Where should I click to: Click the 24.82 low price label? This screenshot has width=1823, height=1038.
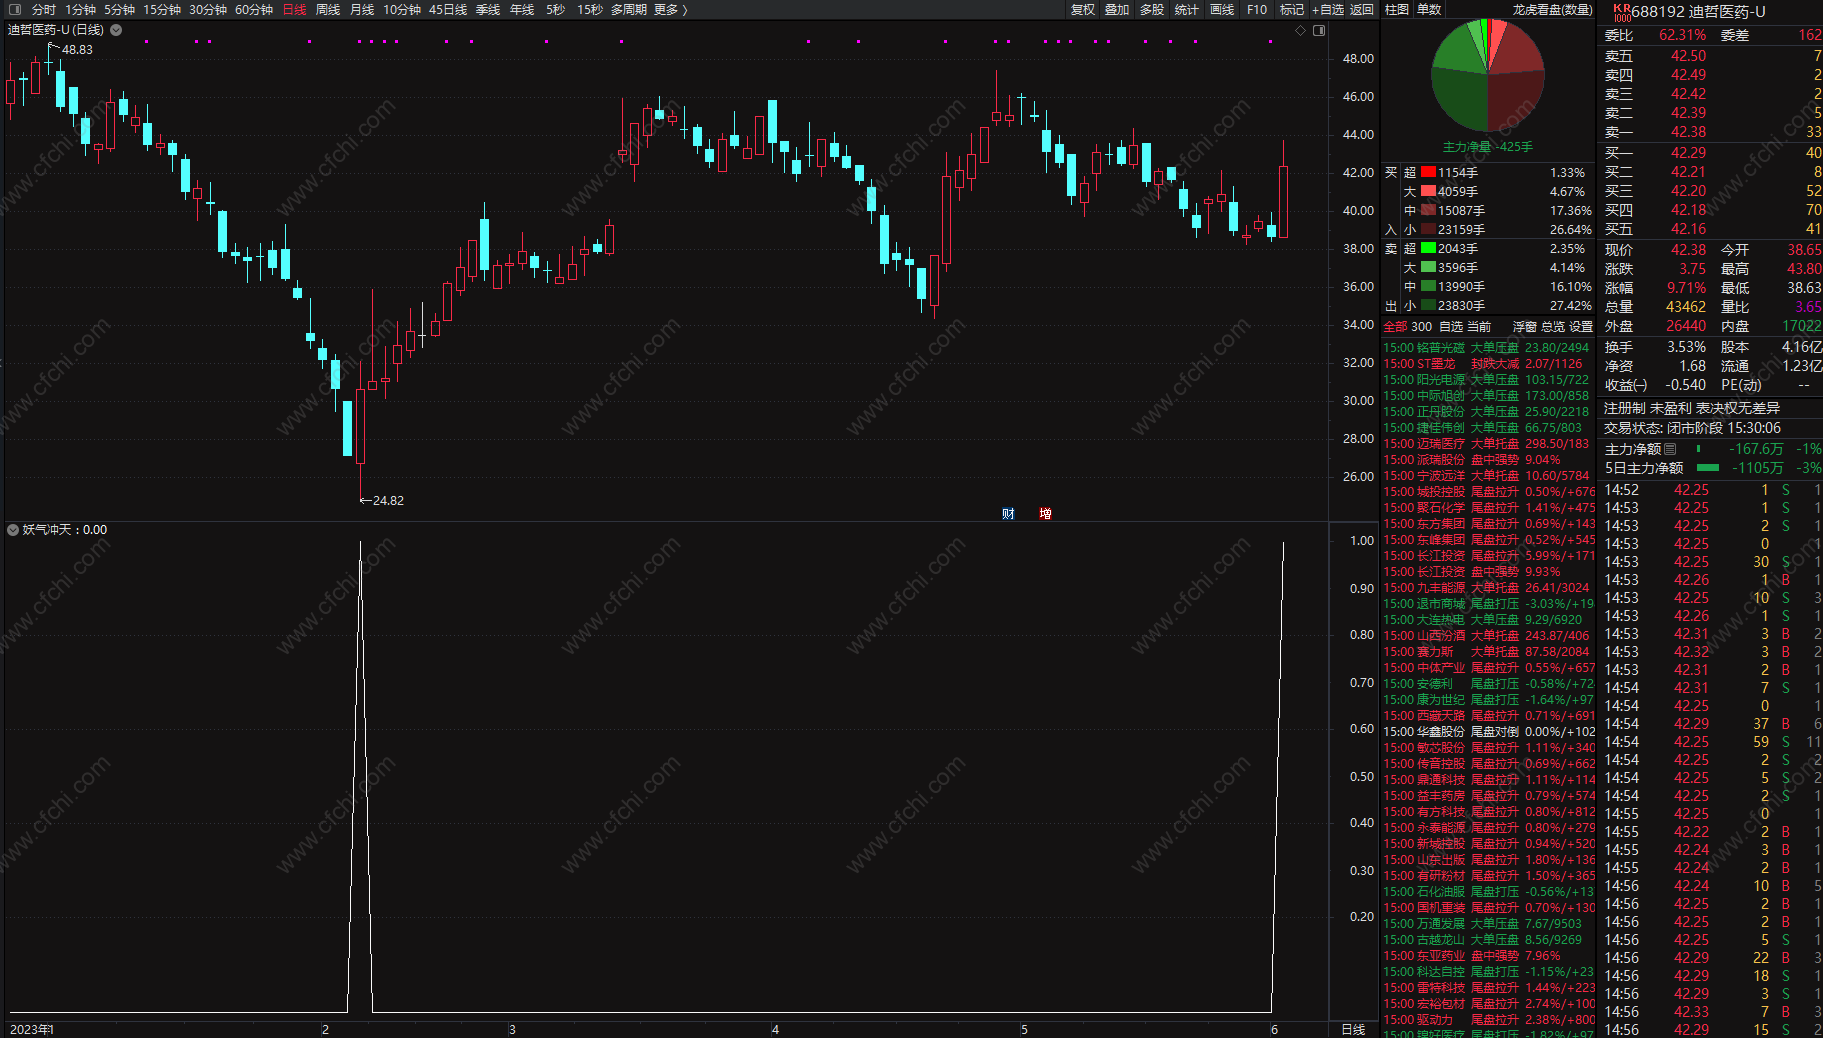(x=388, y=501)
